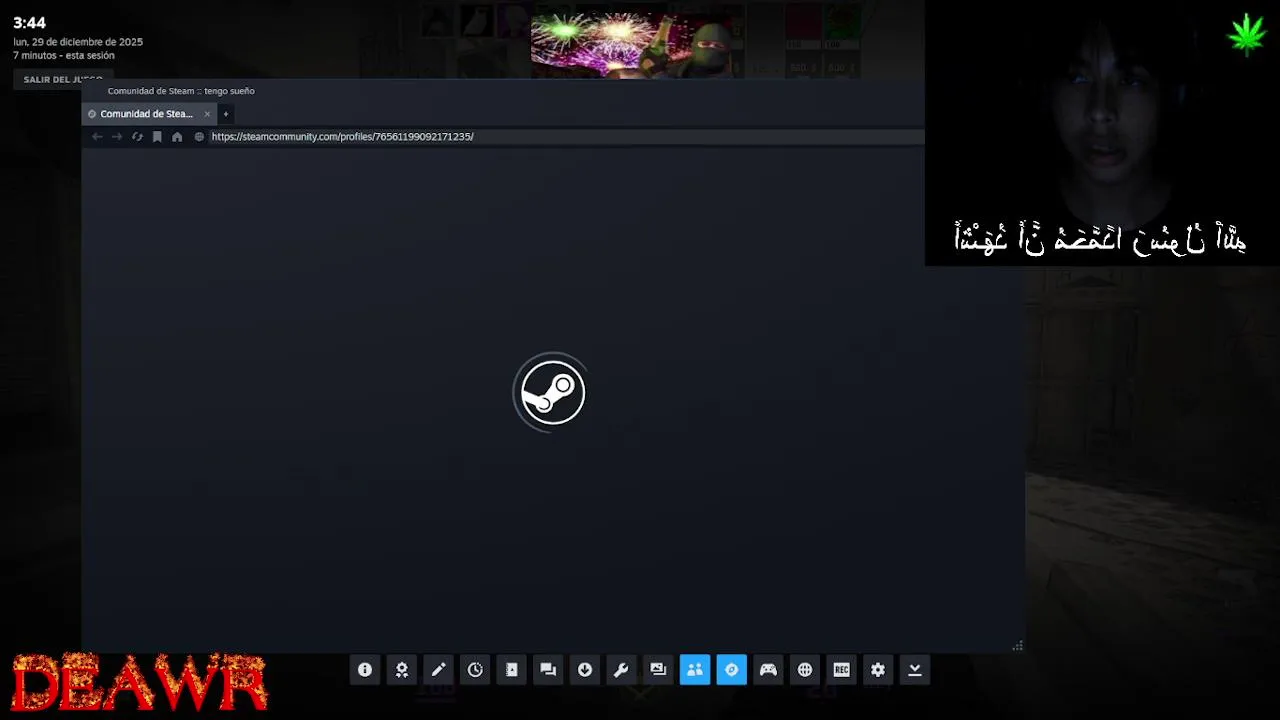Open the game info overlay icon
The image size is (1280, 720).
coord(365,670)
